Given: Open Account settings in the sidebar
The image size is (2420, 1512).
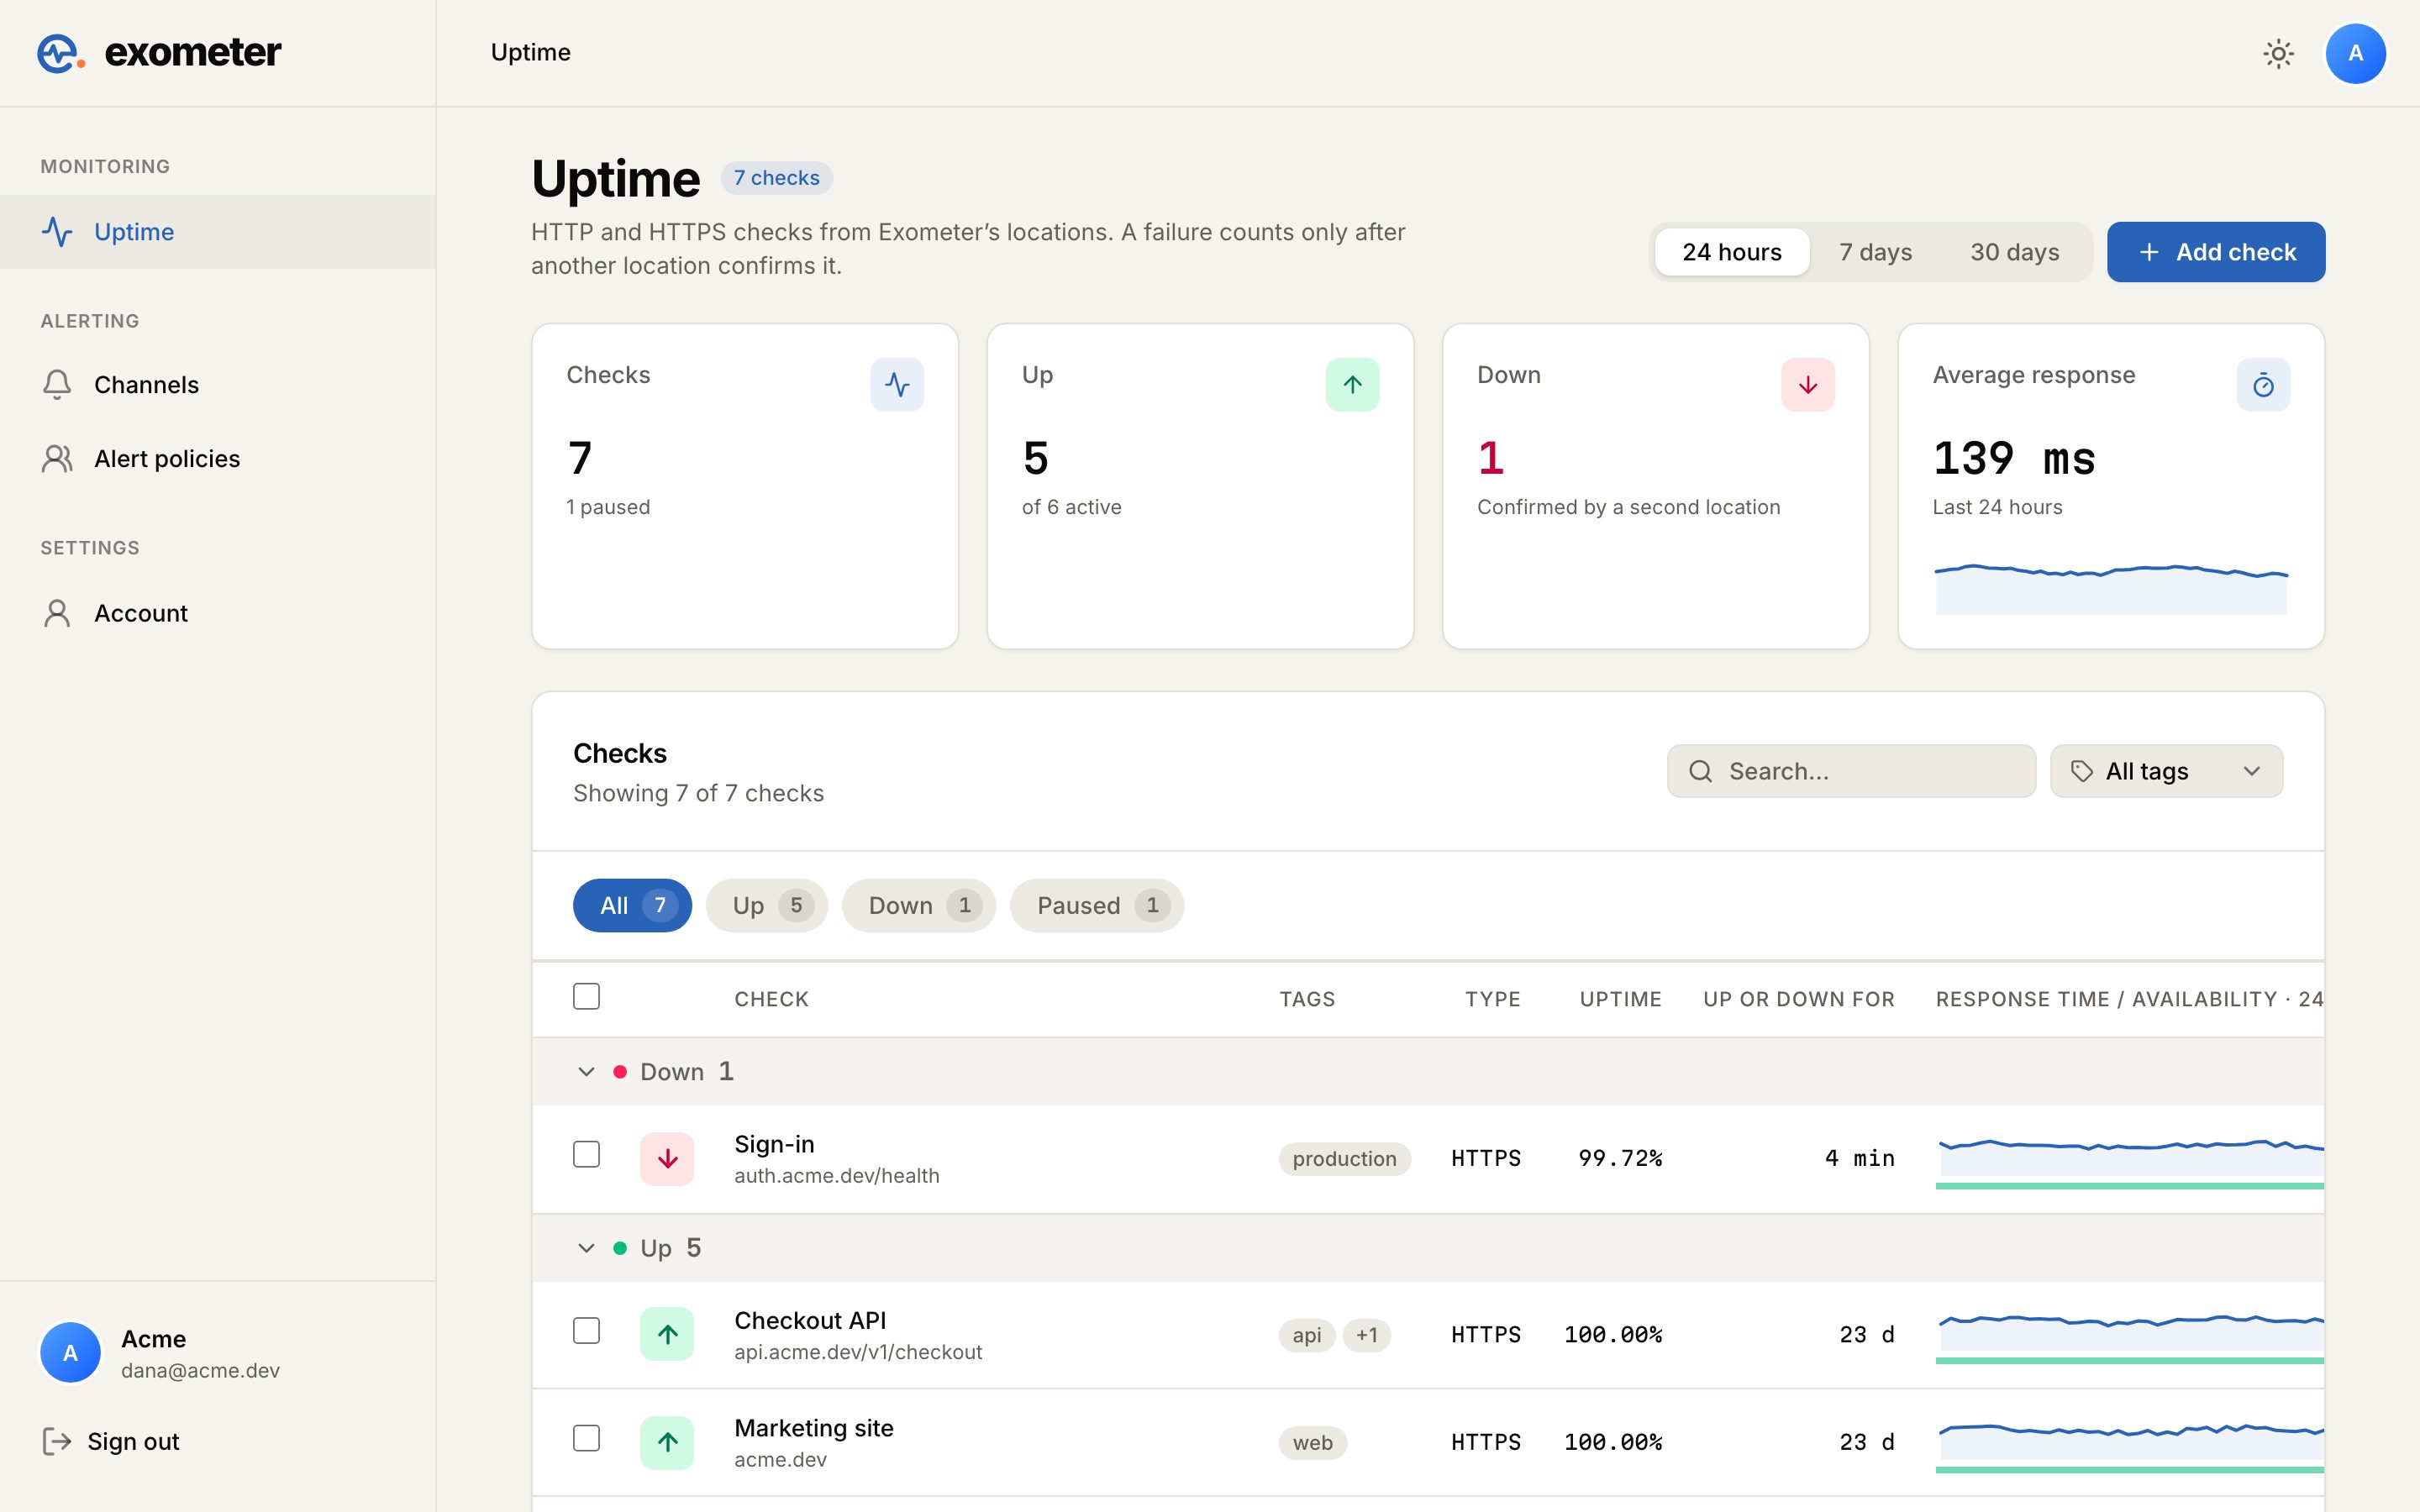Looking at the screenshot, I should (217, 613).
